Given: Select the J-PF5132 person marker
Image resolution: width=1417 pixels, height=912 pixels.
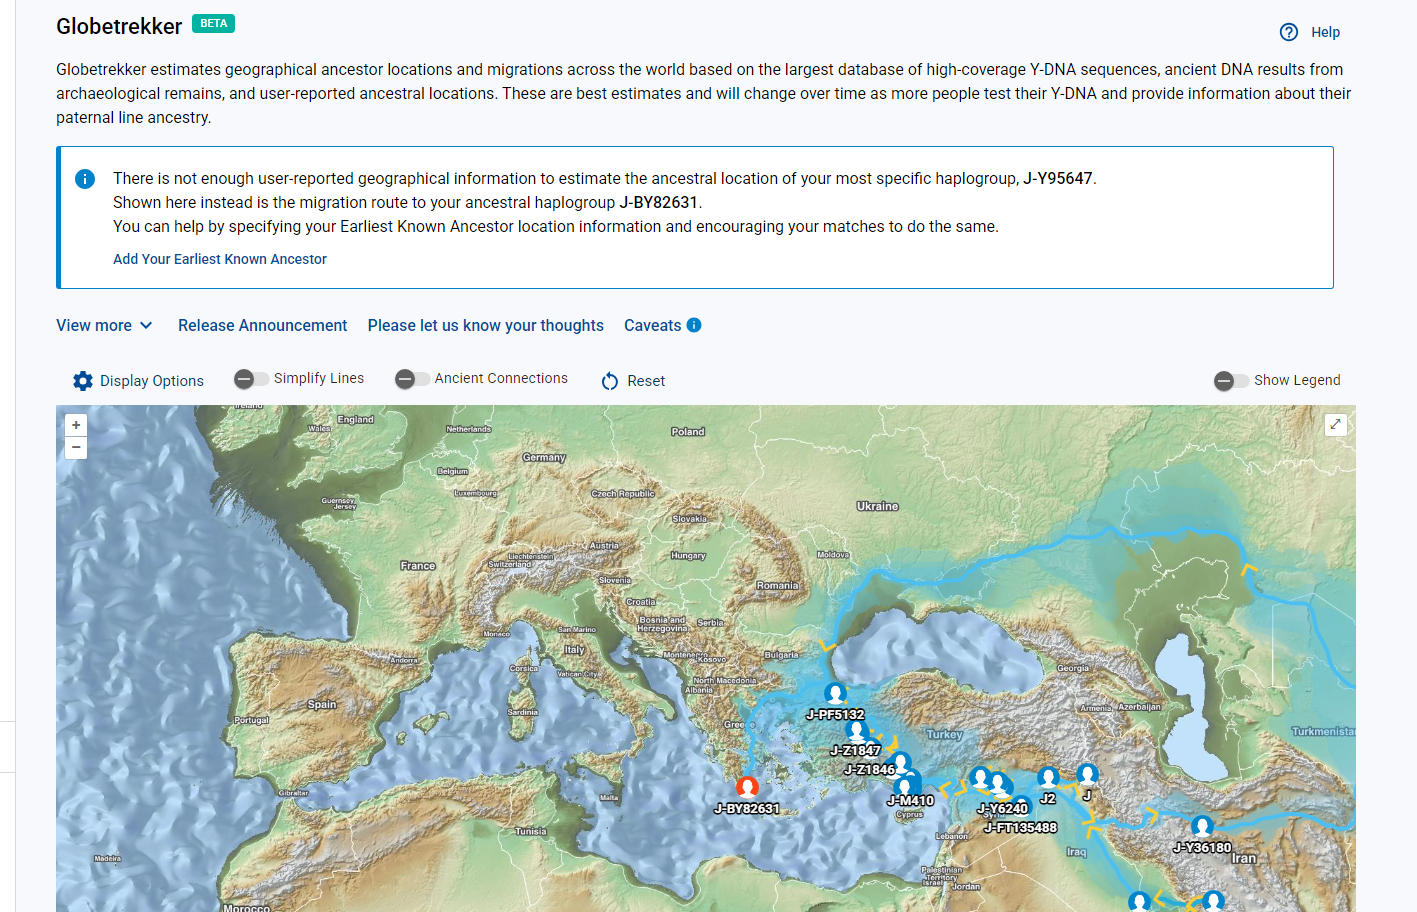Looking at the screenshot, I should click(x=836, y=694).
